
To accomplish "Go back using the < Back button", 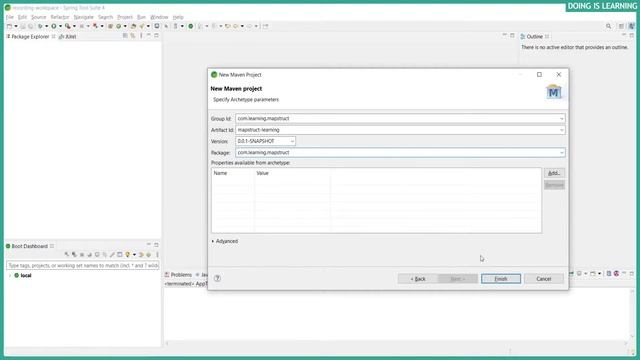I will point(418,279).
